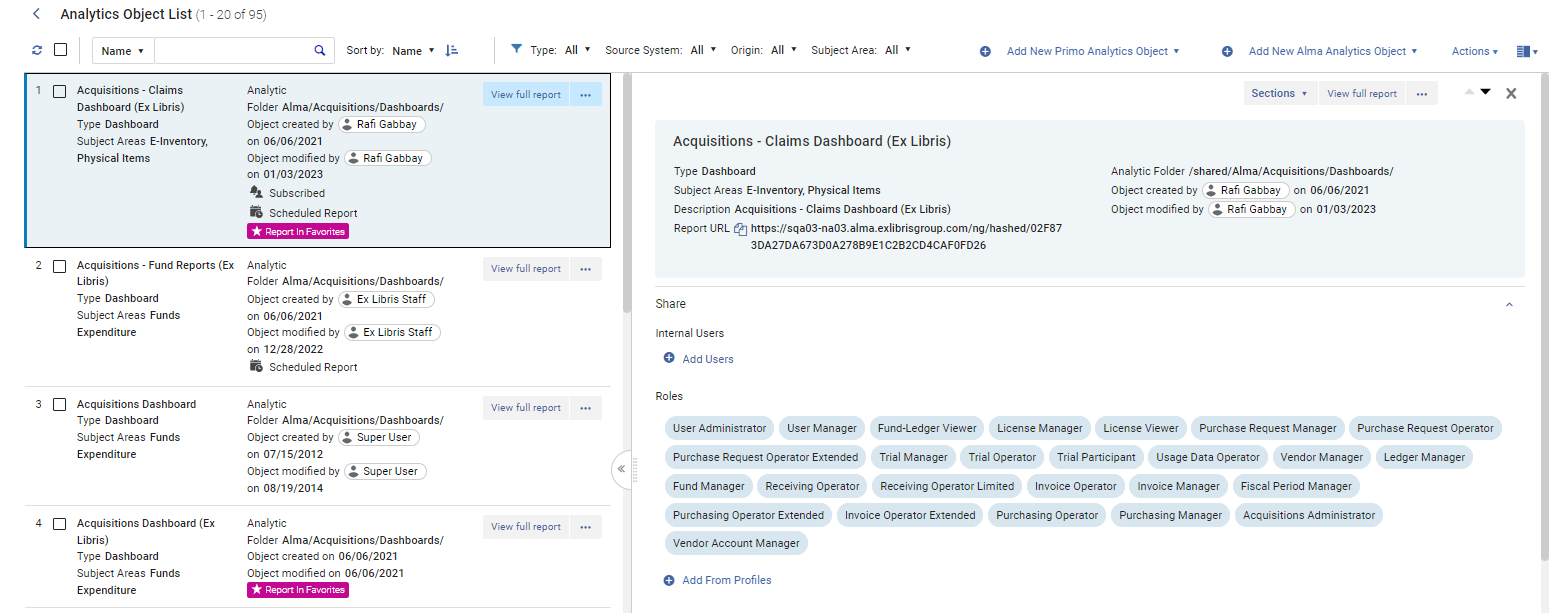The width and height of the screenshot is (1557, 613).
Task: Select the Acquisitions Administrator role tag
Action: (x=1309, y=515)
